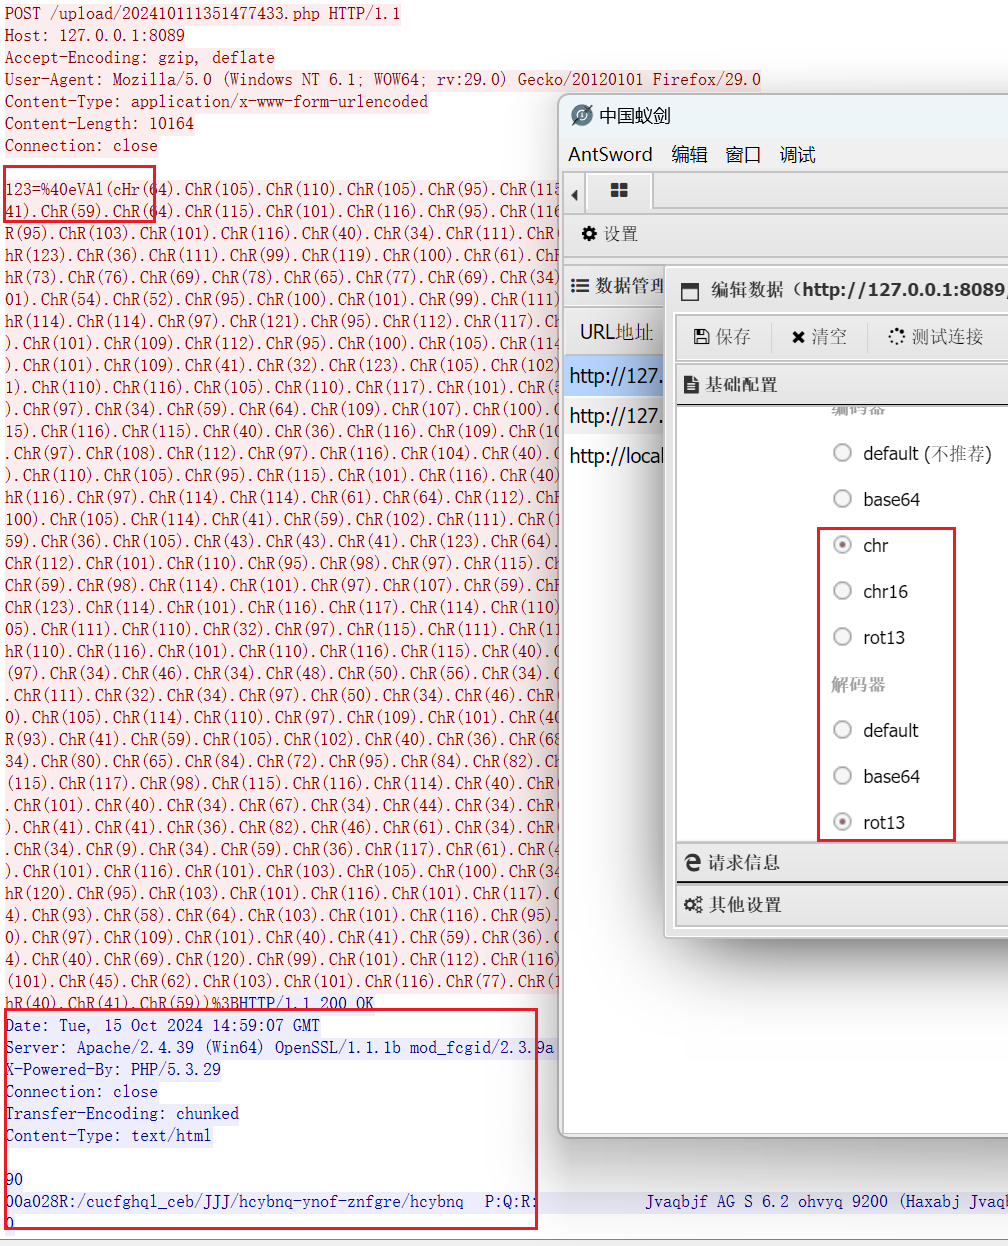The width and height of the screenshot is (1008, 1246).
Task: Click the Content-Length: 10164 line
Action: 99,123
